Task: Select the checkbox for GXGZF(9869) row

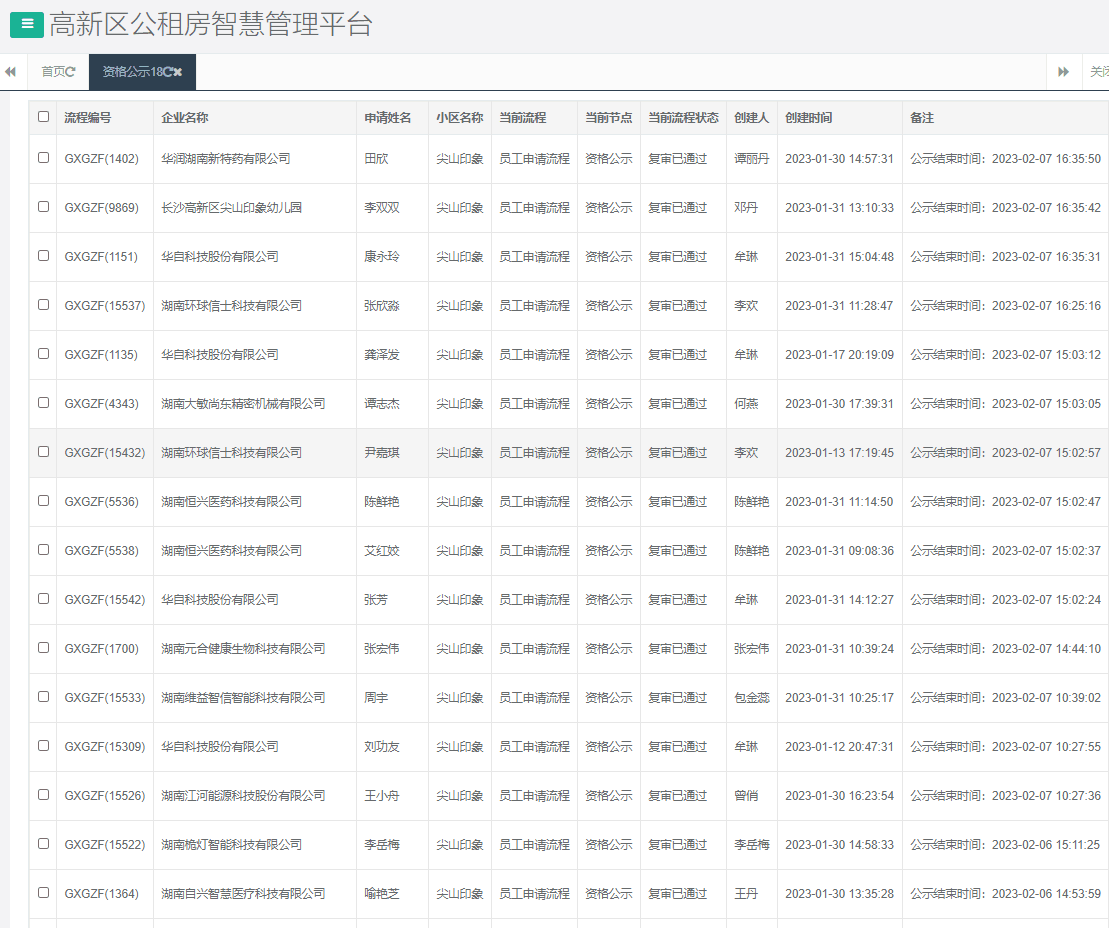Action: (43, 207)
